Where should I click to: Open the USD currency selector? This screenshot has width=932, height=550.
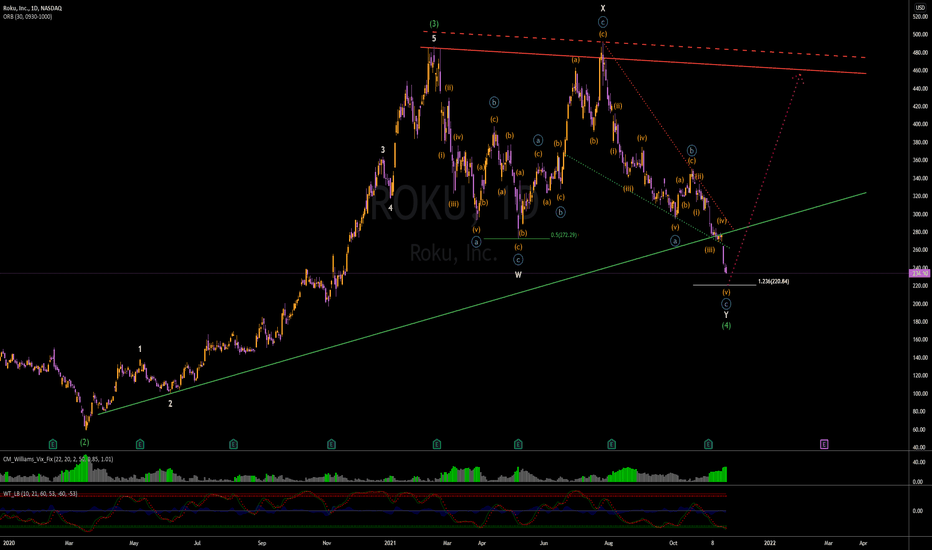(920, 8)
